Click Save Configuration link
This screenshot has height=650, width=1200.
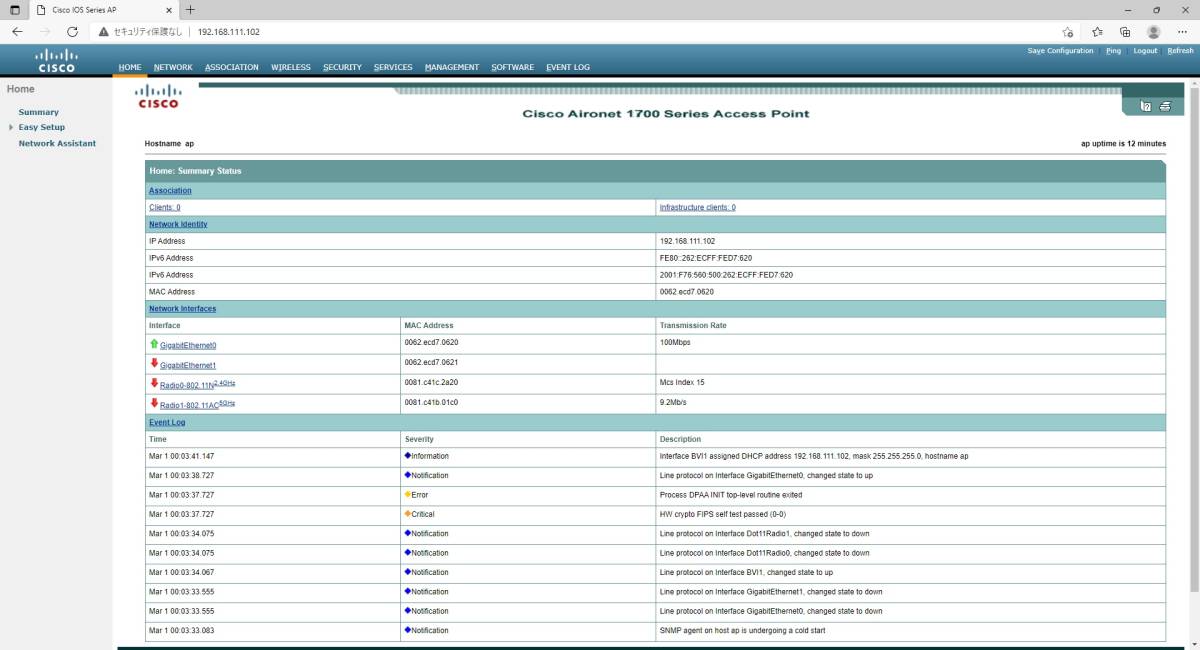[1060, 50]
